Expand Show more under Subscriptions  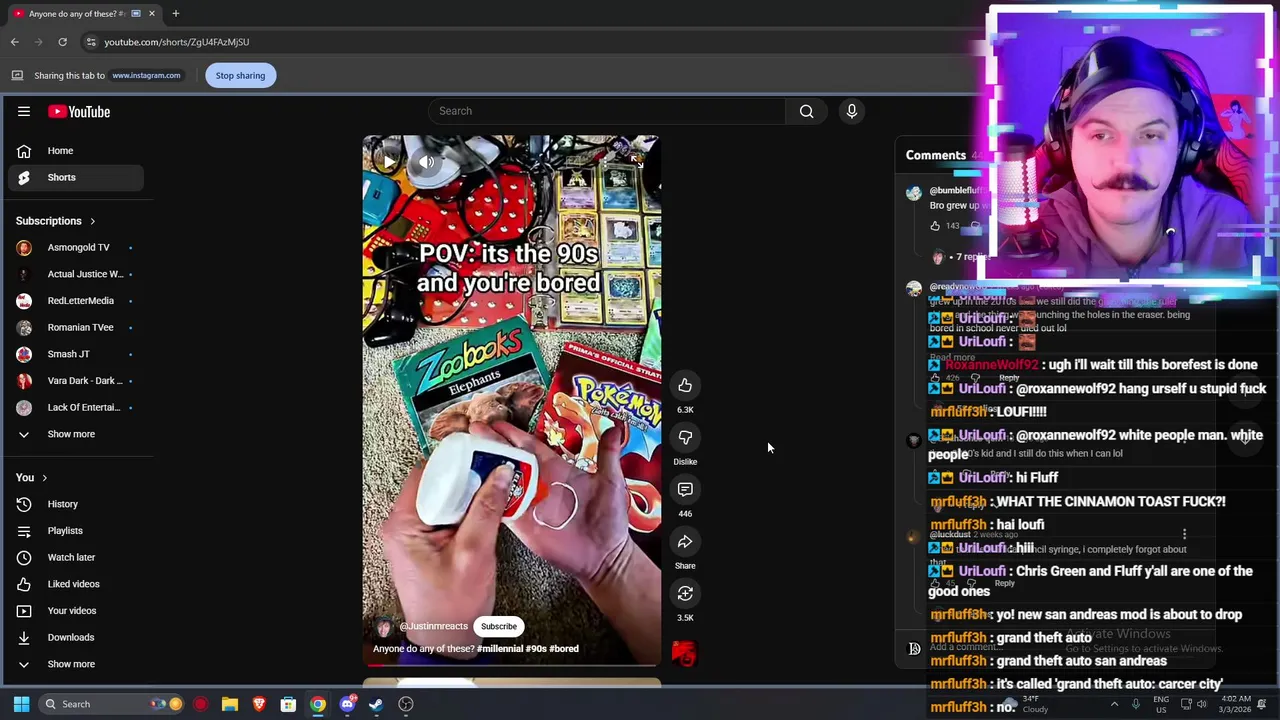tap(76, 434)
